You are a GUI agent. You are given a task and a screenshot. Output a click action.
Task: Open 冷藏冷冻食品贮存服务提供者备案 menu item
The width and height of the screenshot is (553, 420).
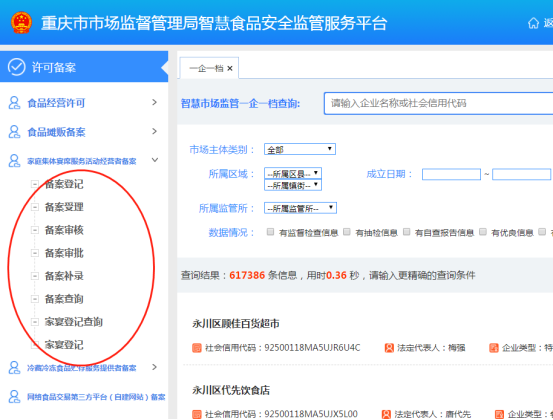(82, 368)
